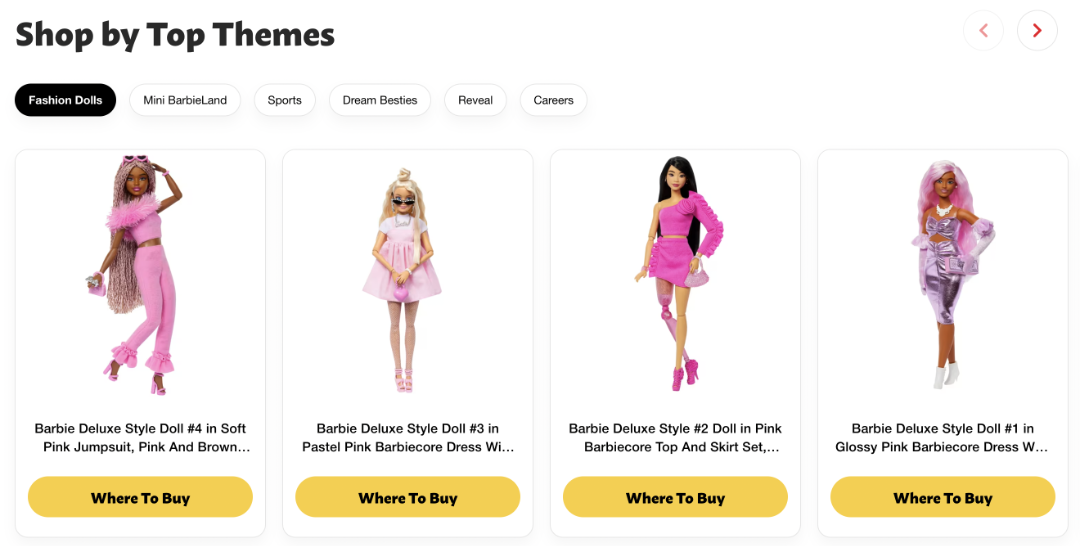
Task: Click the next carousel arrow
Action: [x=1037, y=31]
